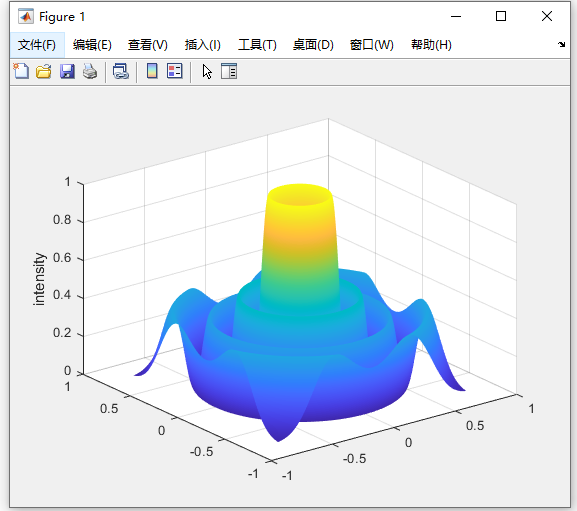Image resolution: width=577 pixels, height=511 pixels.
Task: Open the 桌面(D) menu
Action: [x=313, y=45]
